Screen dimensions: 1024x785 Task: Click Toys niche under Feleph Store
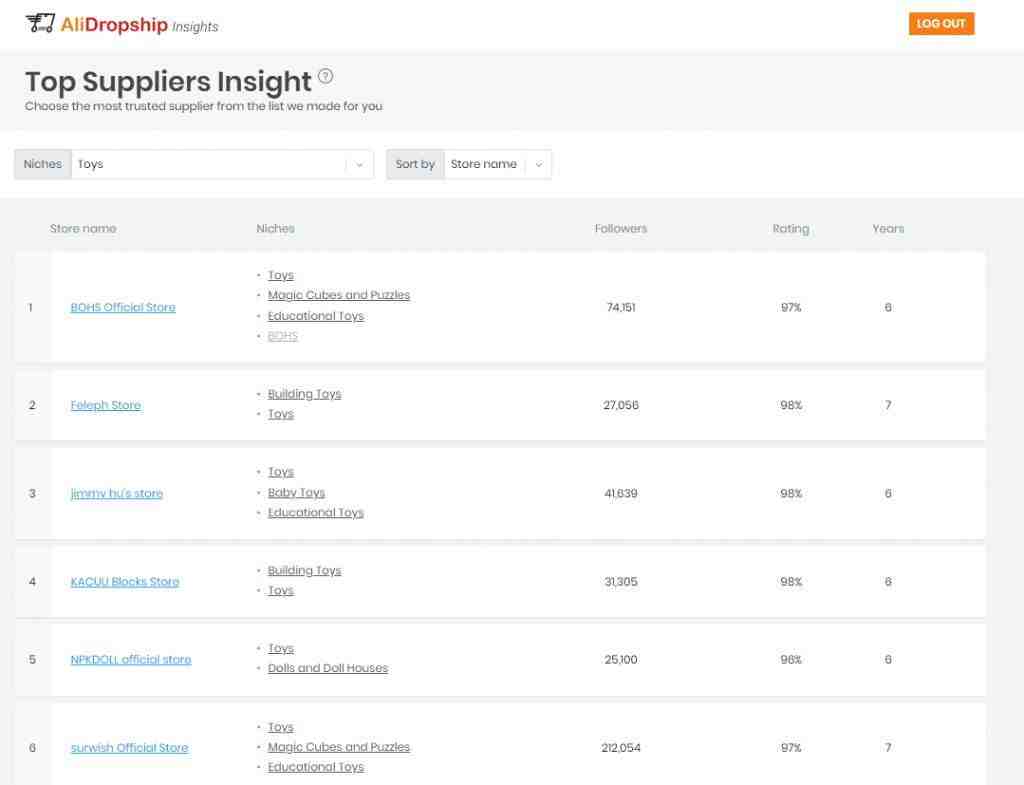[x=281, y=413]
